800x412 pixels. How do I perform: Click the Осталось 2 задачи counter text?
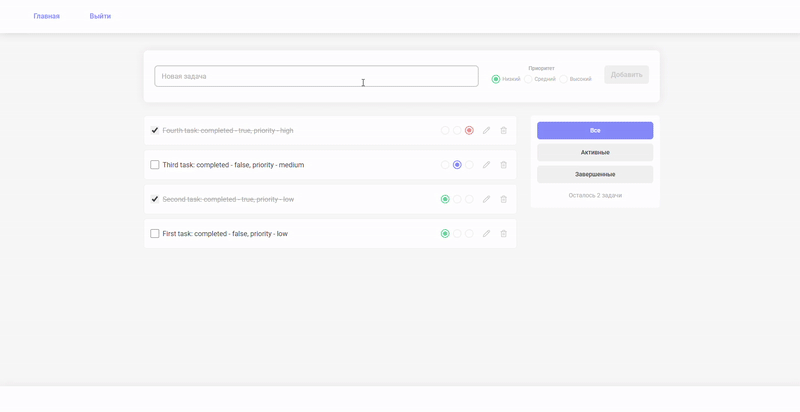point(595,195)
